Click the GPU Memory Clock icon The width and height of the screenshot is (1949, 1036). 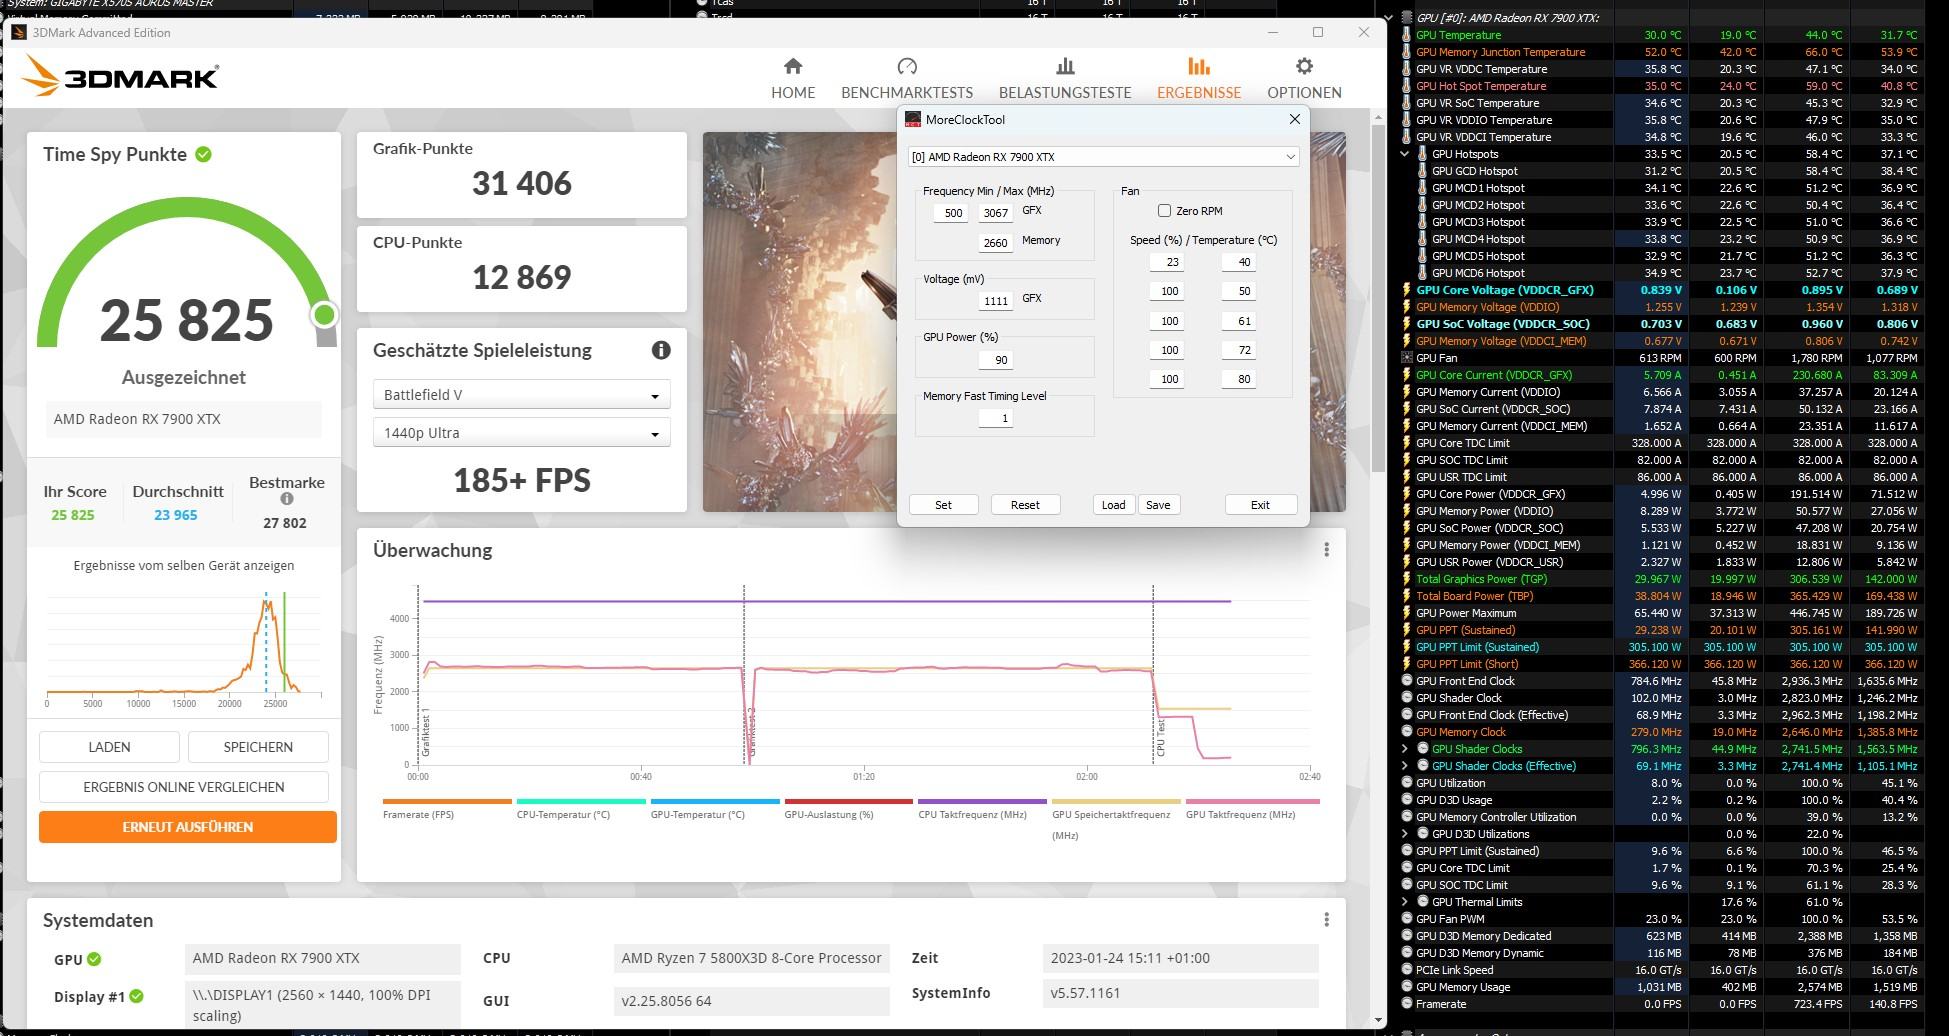click(1406, 732)
